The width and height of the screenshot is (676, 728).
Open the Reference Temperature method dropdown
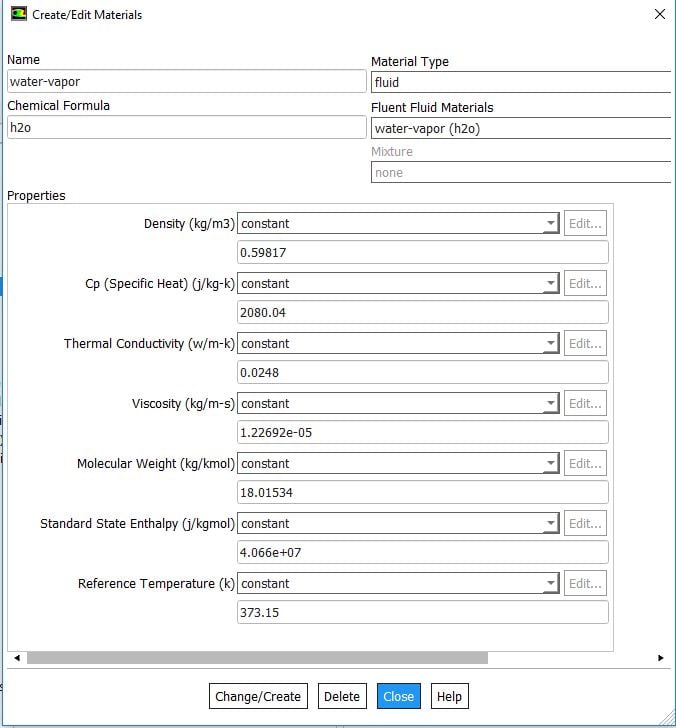pos(398,583)
